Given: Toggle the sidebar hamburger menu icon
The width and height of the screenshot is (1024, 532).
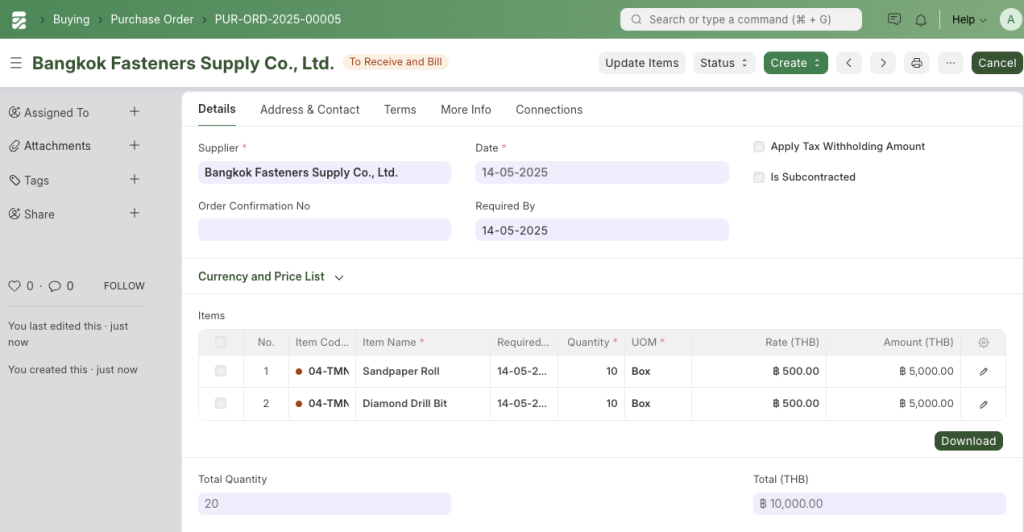Looking at the screenshot, I should (x=16, y=63).
